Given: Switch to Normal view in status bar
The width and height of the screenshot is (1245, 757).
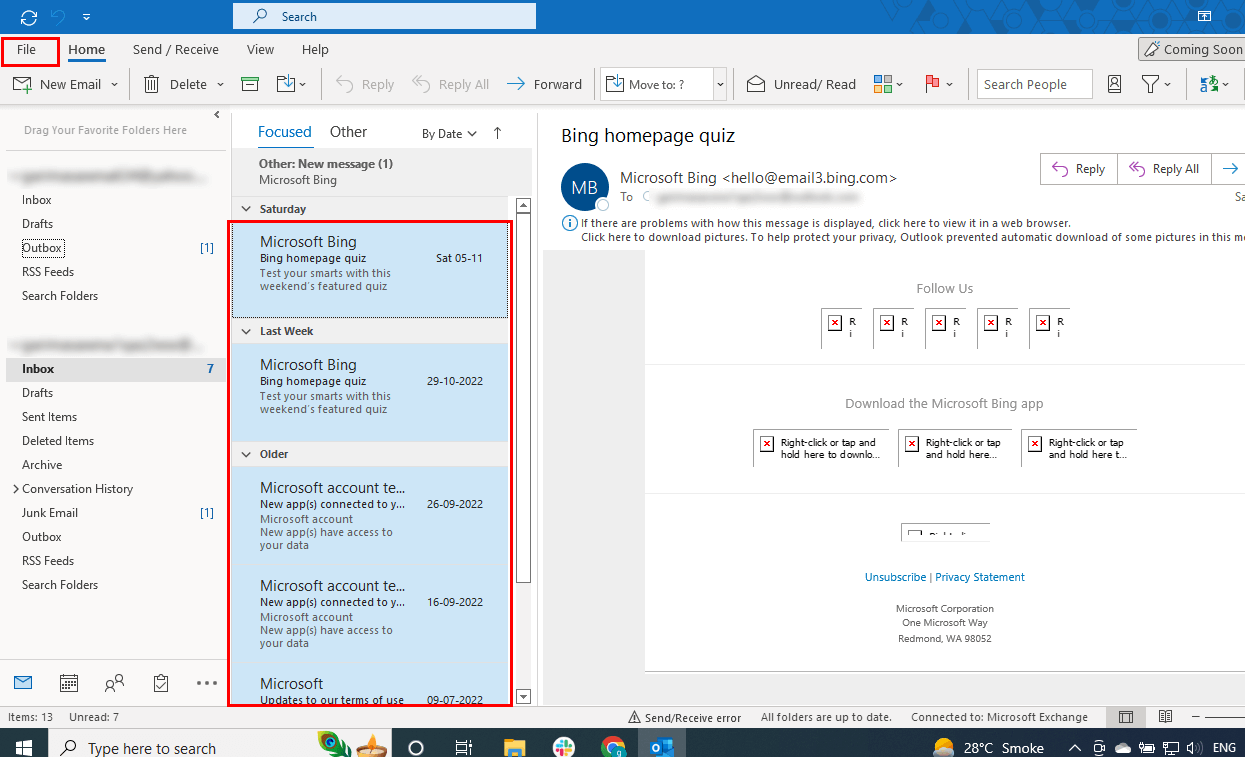Looking at the screenshot, I should 1126,717.
